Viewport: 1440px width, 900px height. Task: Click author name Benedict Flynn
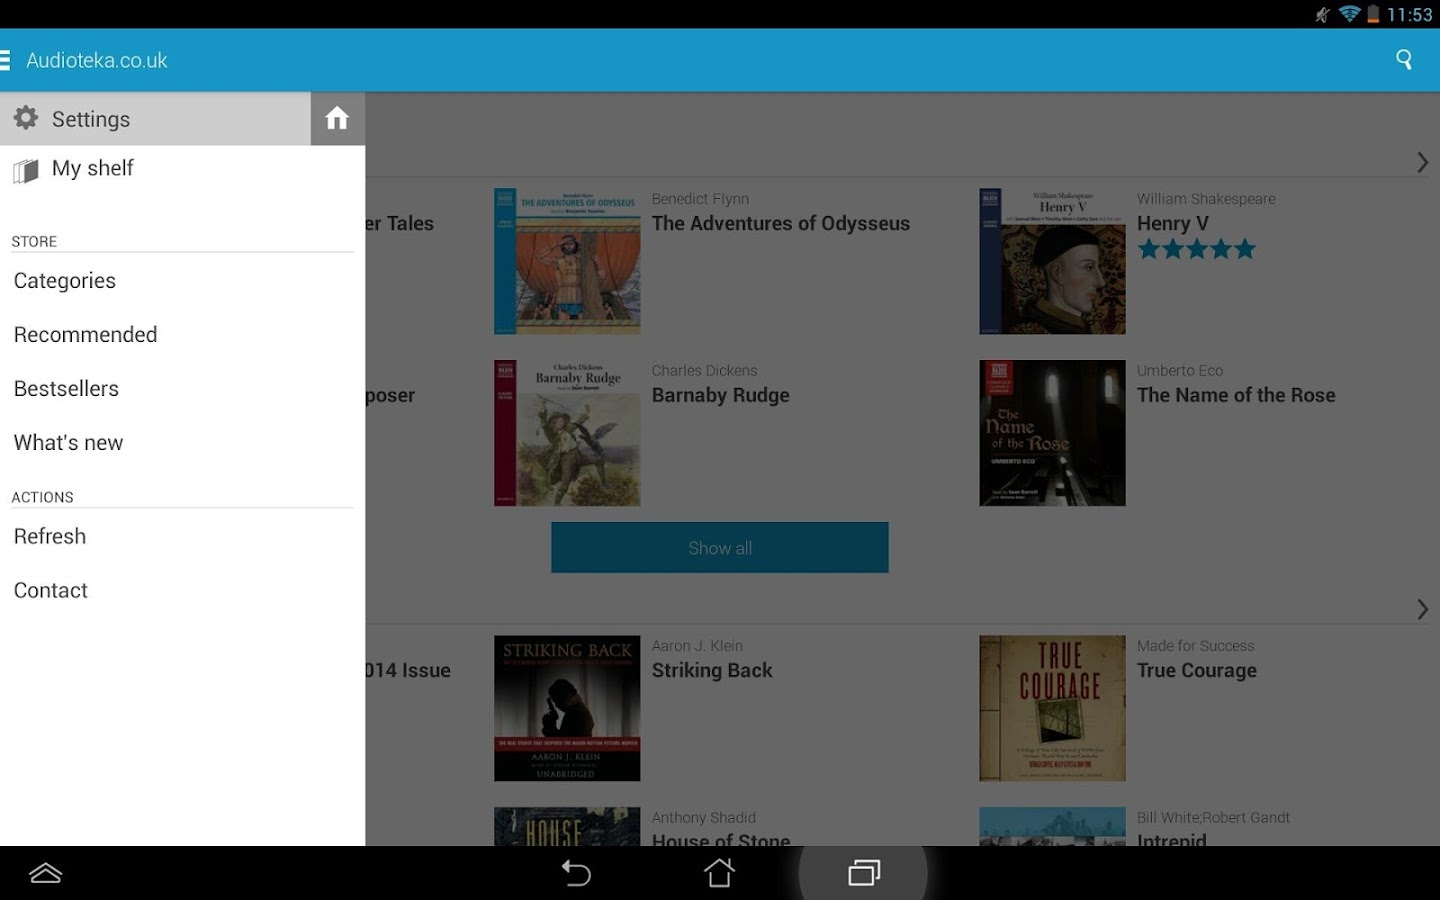pos(700,199)
